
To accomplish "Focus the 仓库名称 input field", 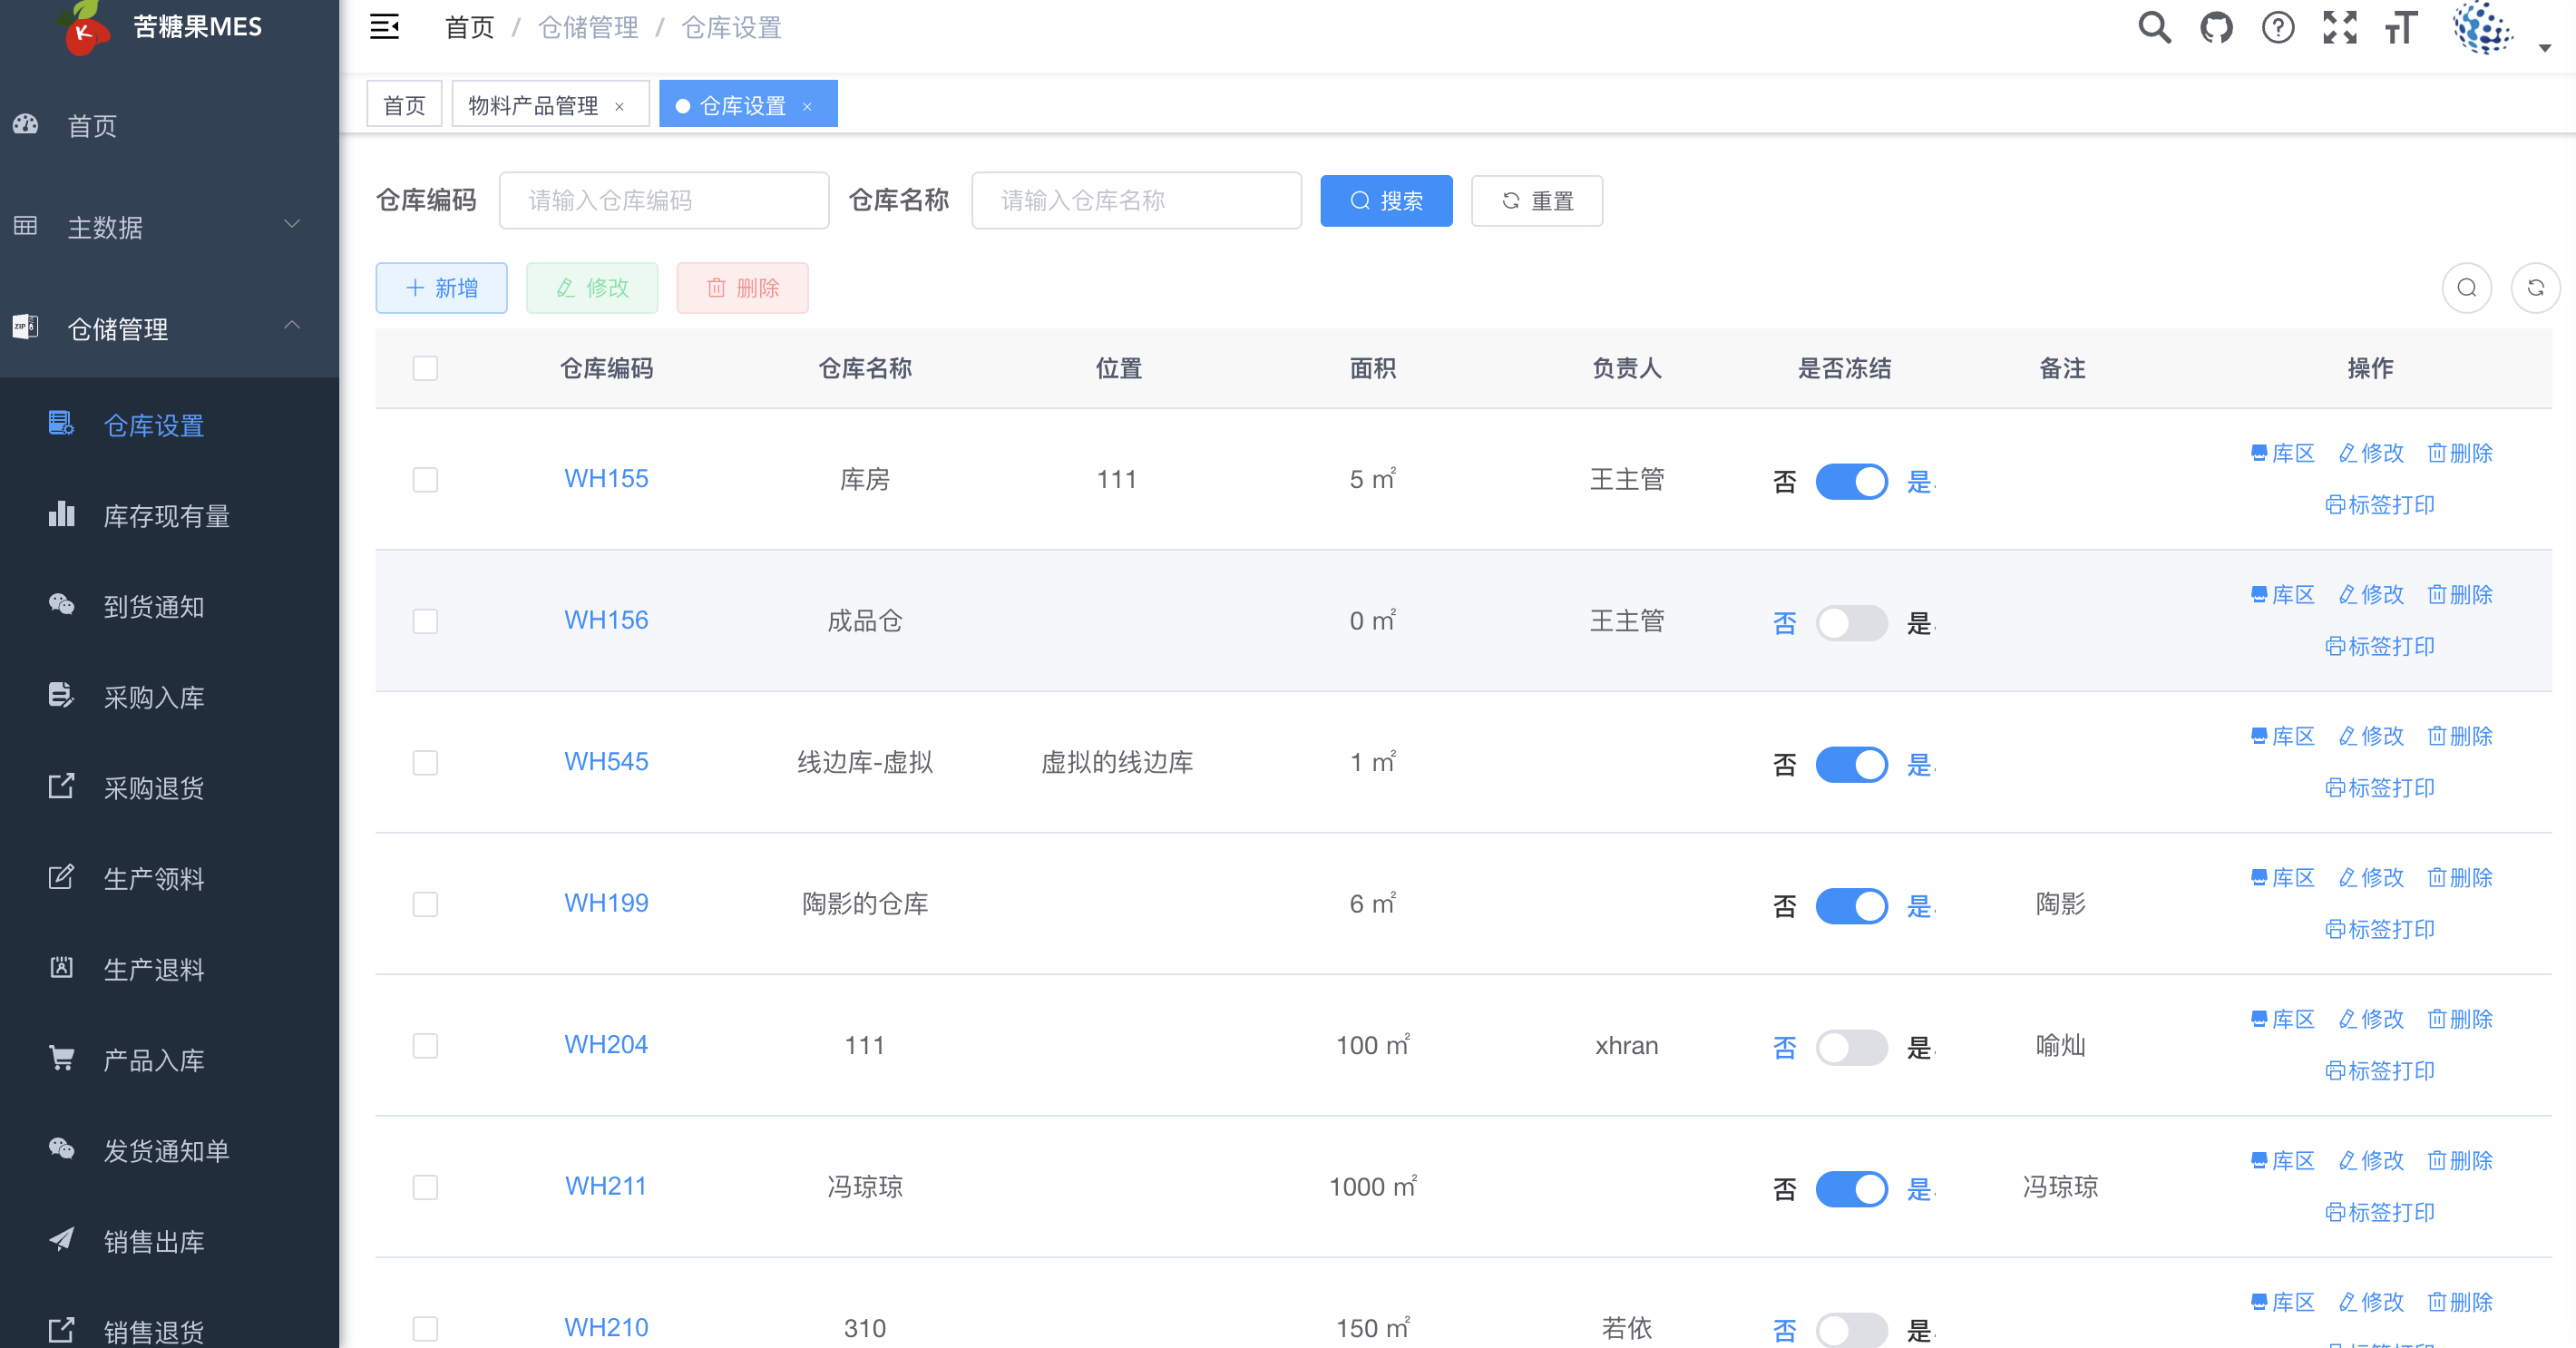I will coord(1136,201).
